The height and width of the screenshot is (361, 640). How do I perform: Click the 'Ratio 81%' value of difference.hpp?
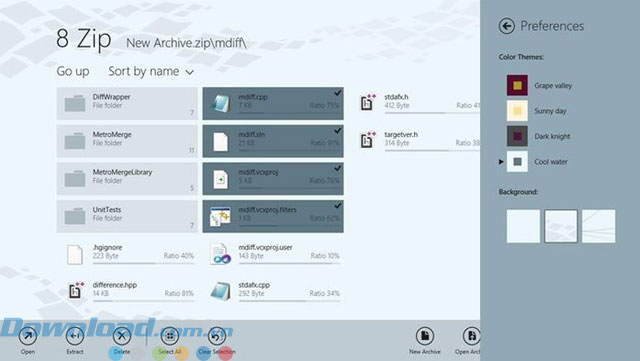pyautogui.click(x=179, y=293)
